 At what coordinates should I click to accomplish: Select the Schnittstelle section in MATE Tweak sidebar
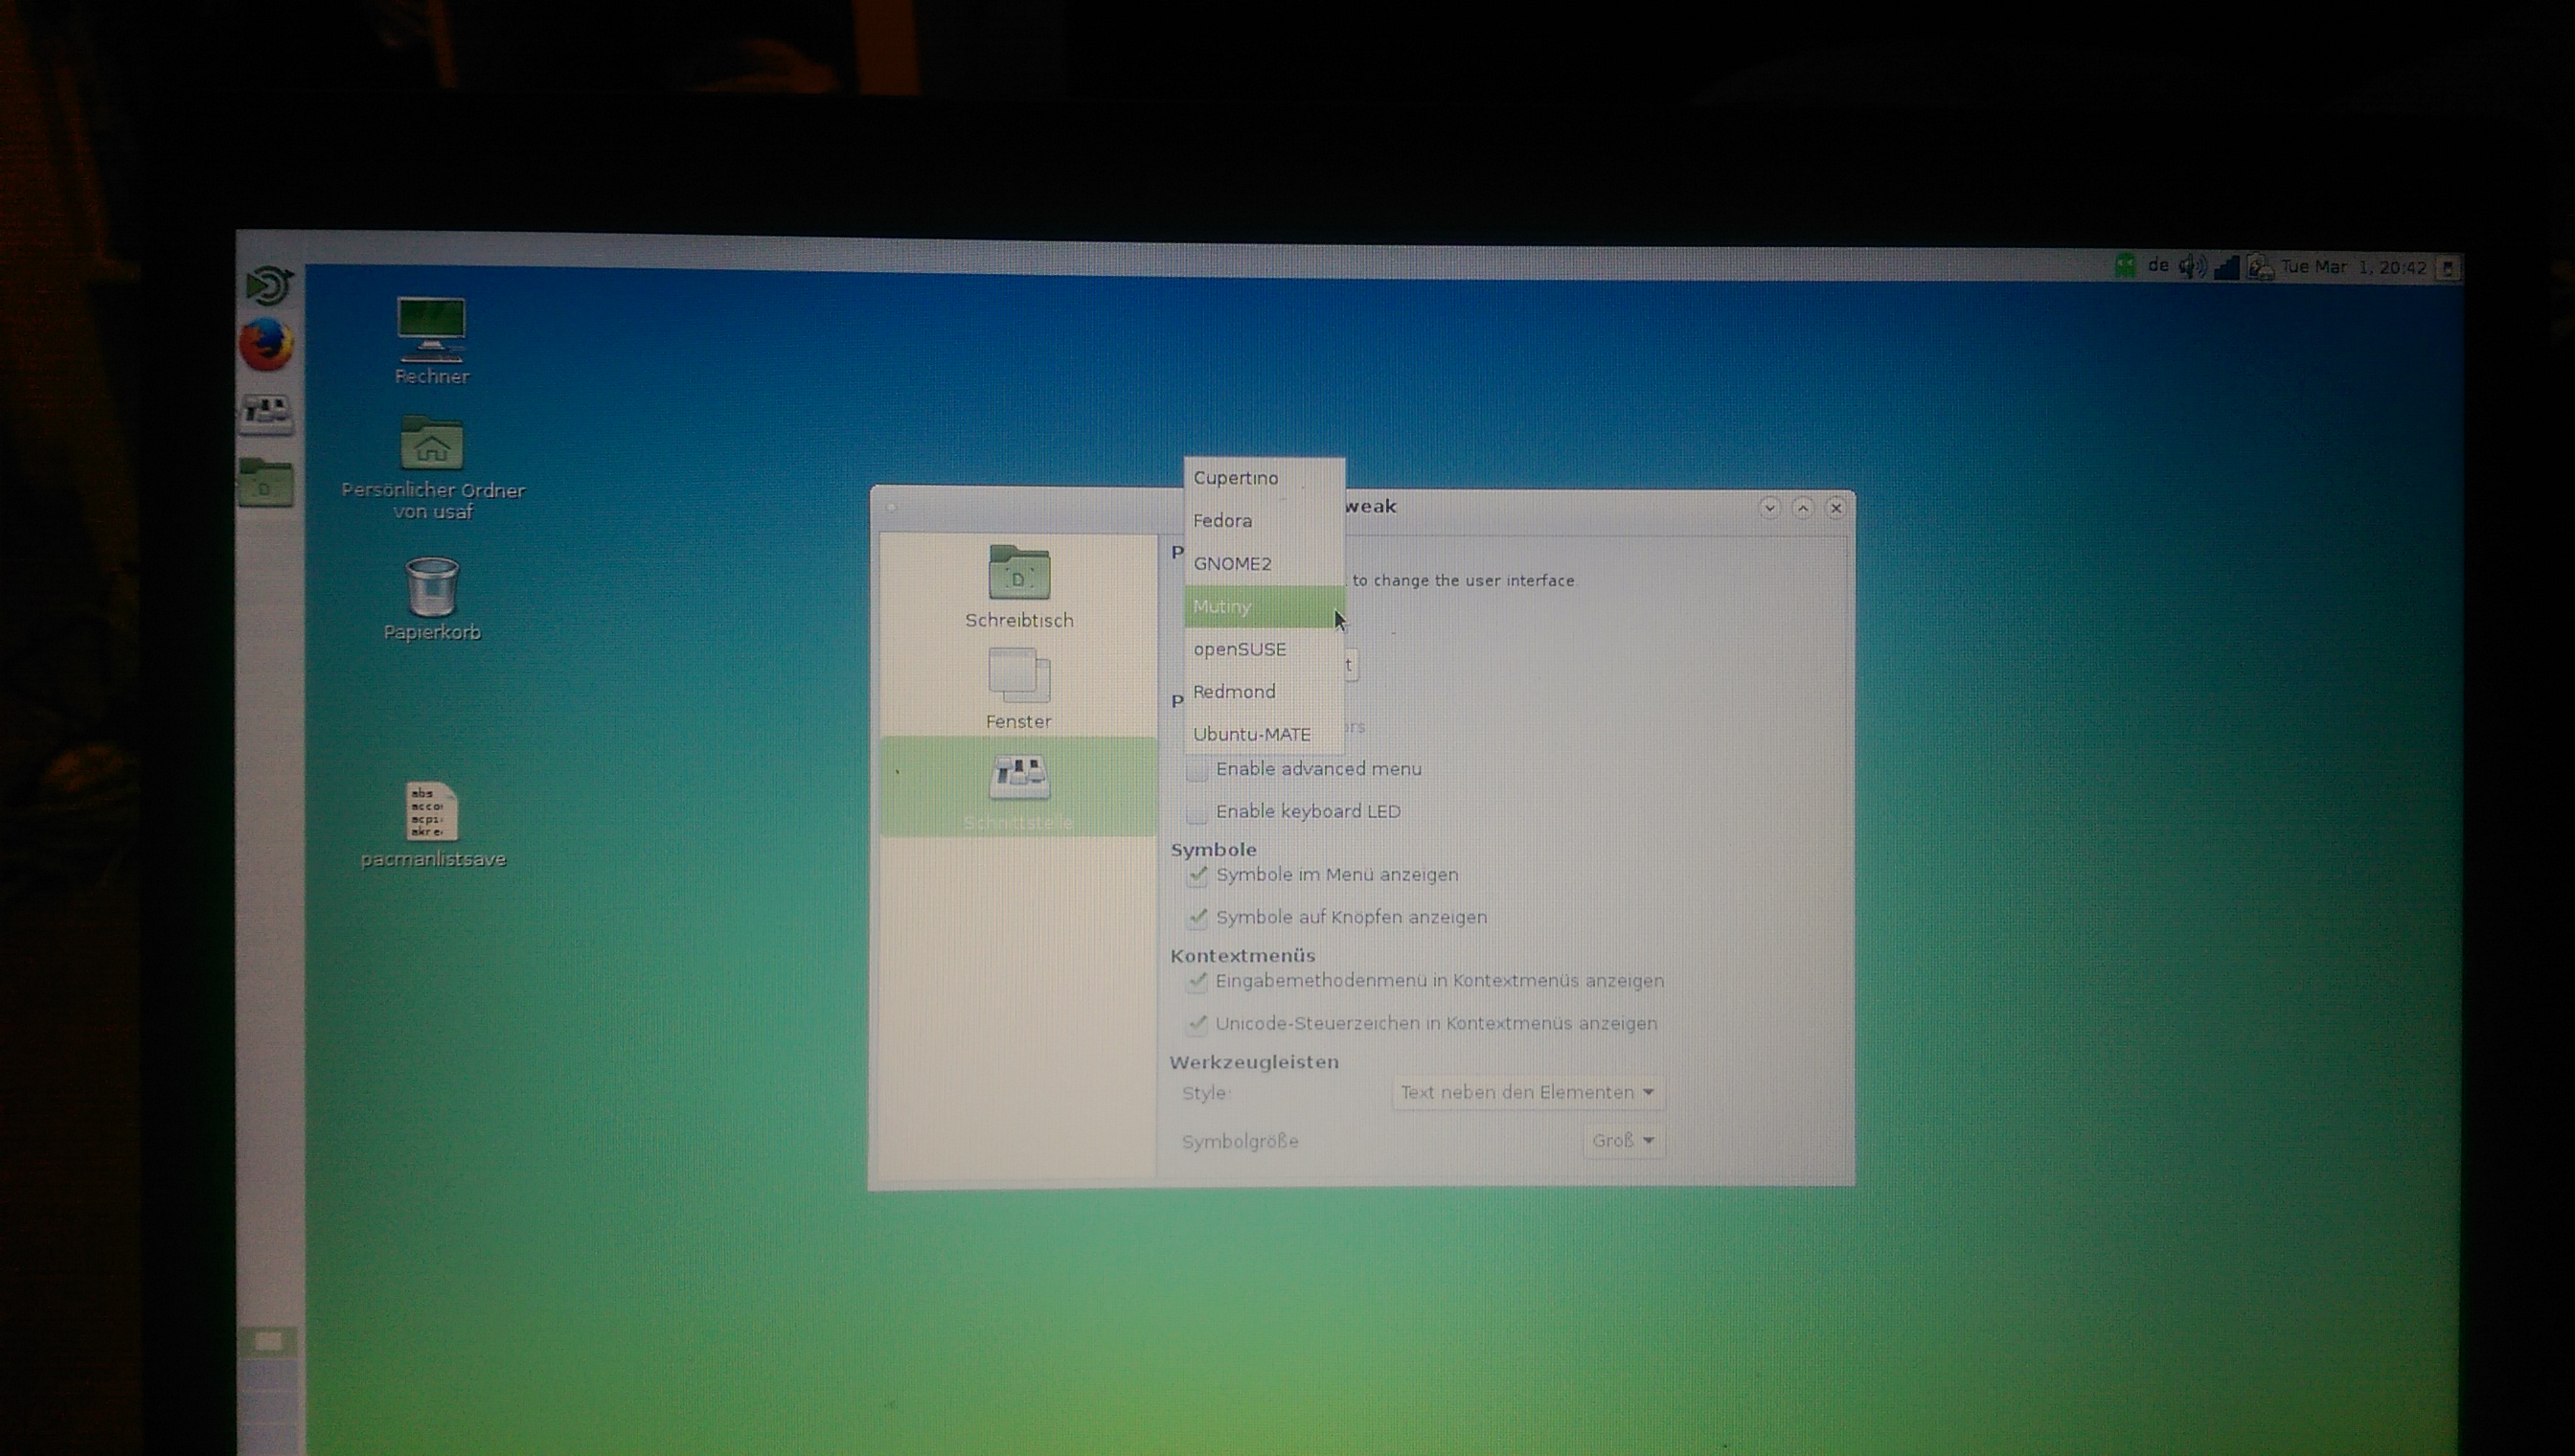[x=1019, y=787]
